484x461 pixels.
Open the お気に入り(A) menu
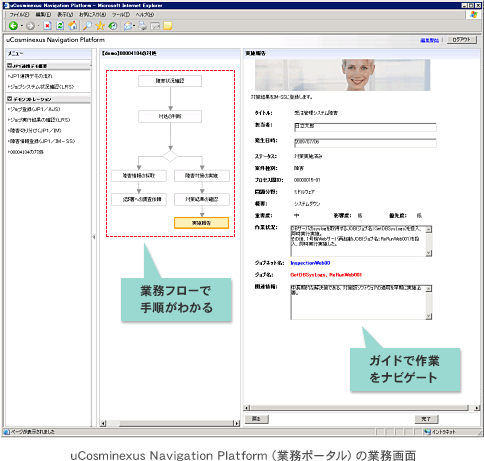92,15
